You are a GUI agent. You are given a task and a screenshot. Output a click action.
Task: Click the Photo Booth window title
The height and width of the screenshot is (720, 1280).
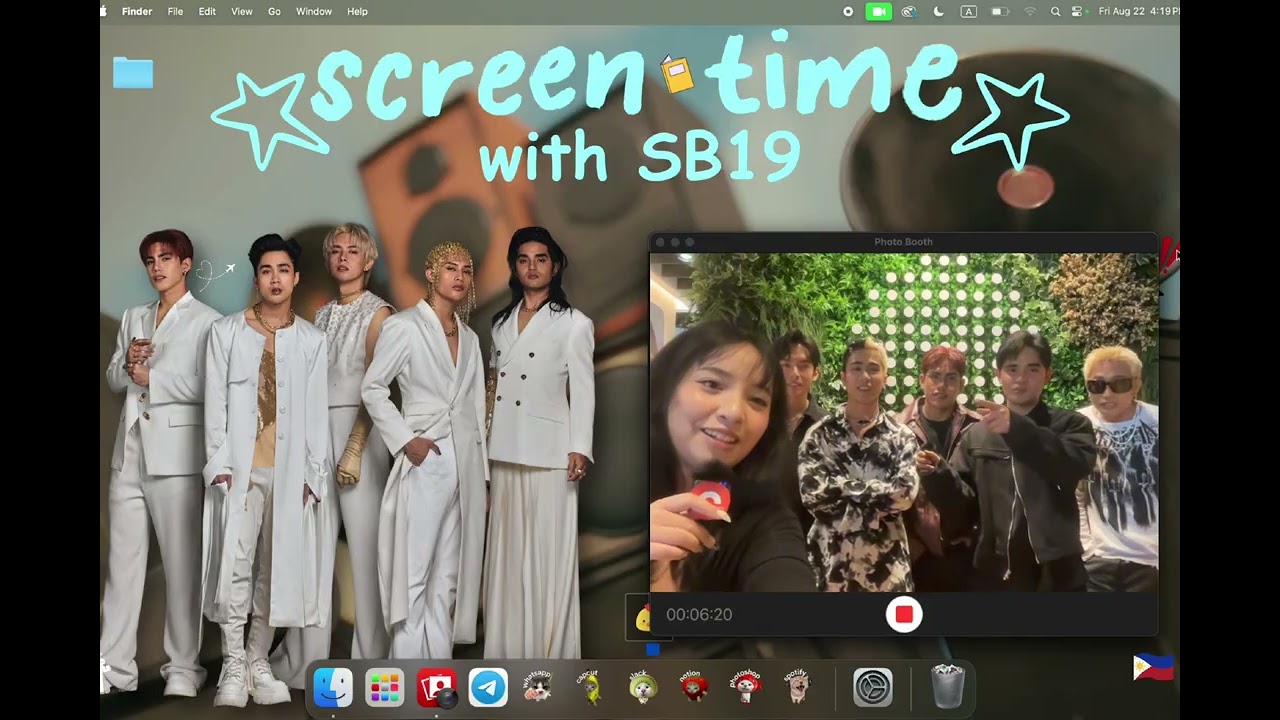coord(903,242)
